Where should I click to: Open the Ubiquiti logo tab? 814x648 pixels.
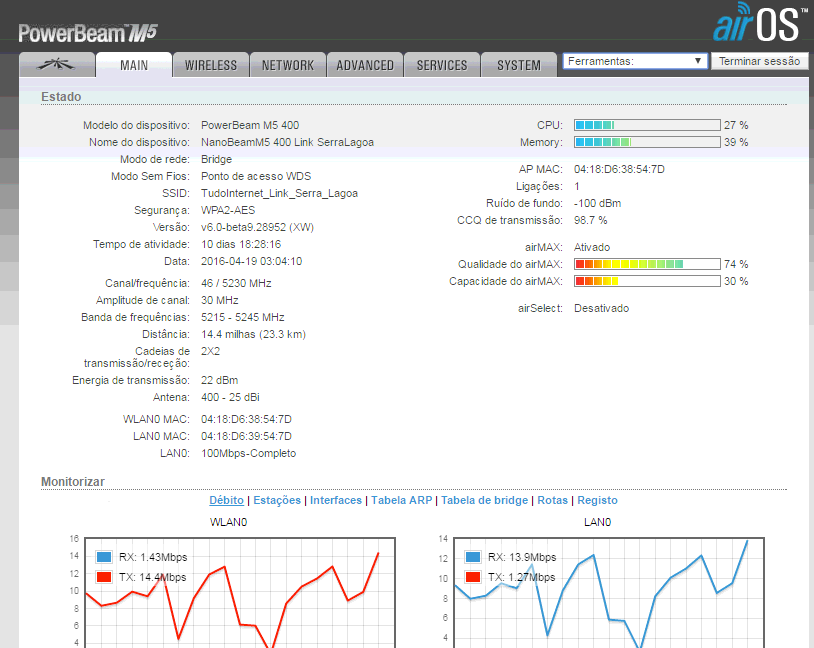[x=56, y=65]
